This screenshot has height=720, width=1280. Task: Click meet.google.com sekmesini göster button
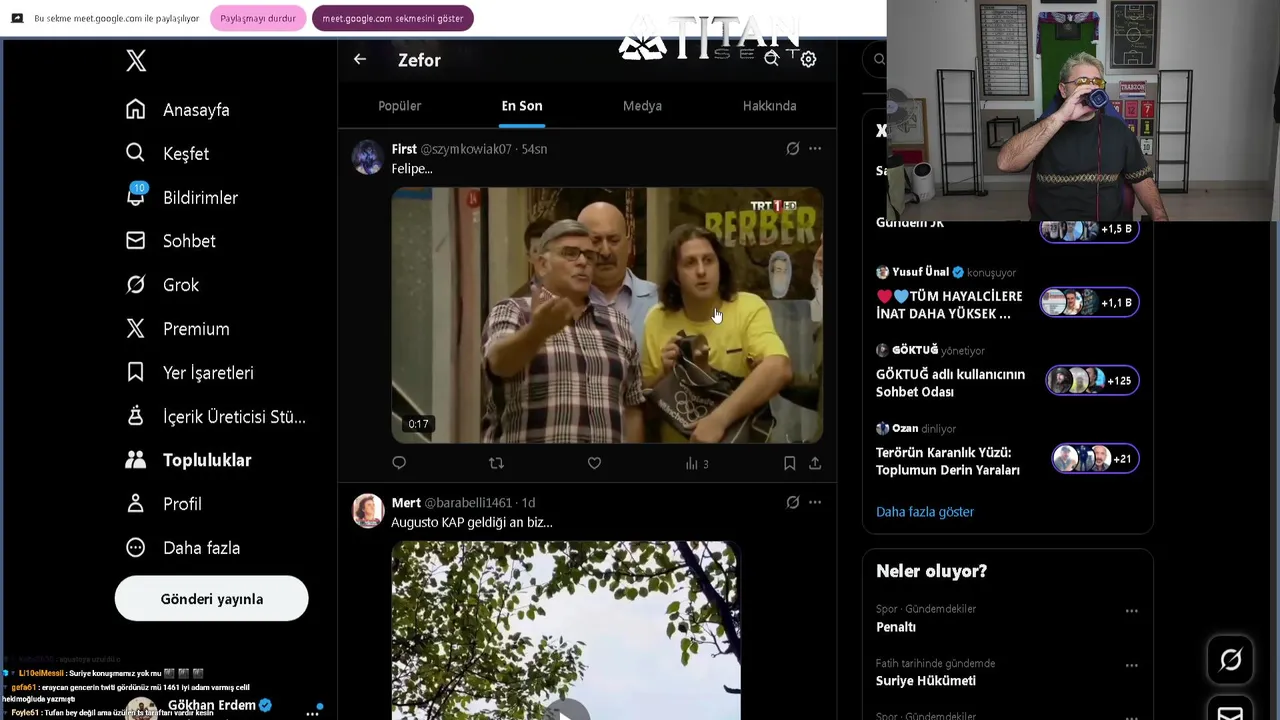[x=392, y=18]
